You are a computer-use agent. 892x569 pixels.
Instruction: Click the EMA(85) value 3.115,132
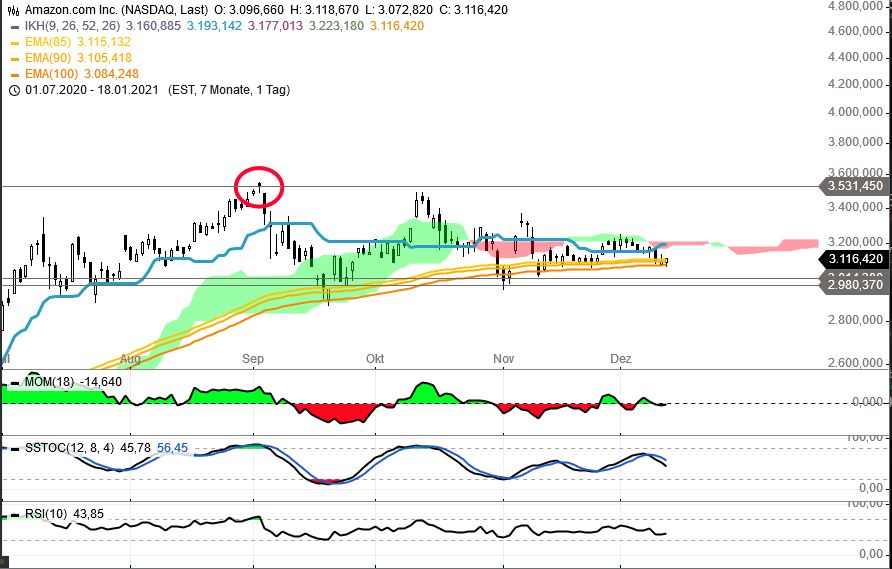pos(104,42)
